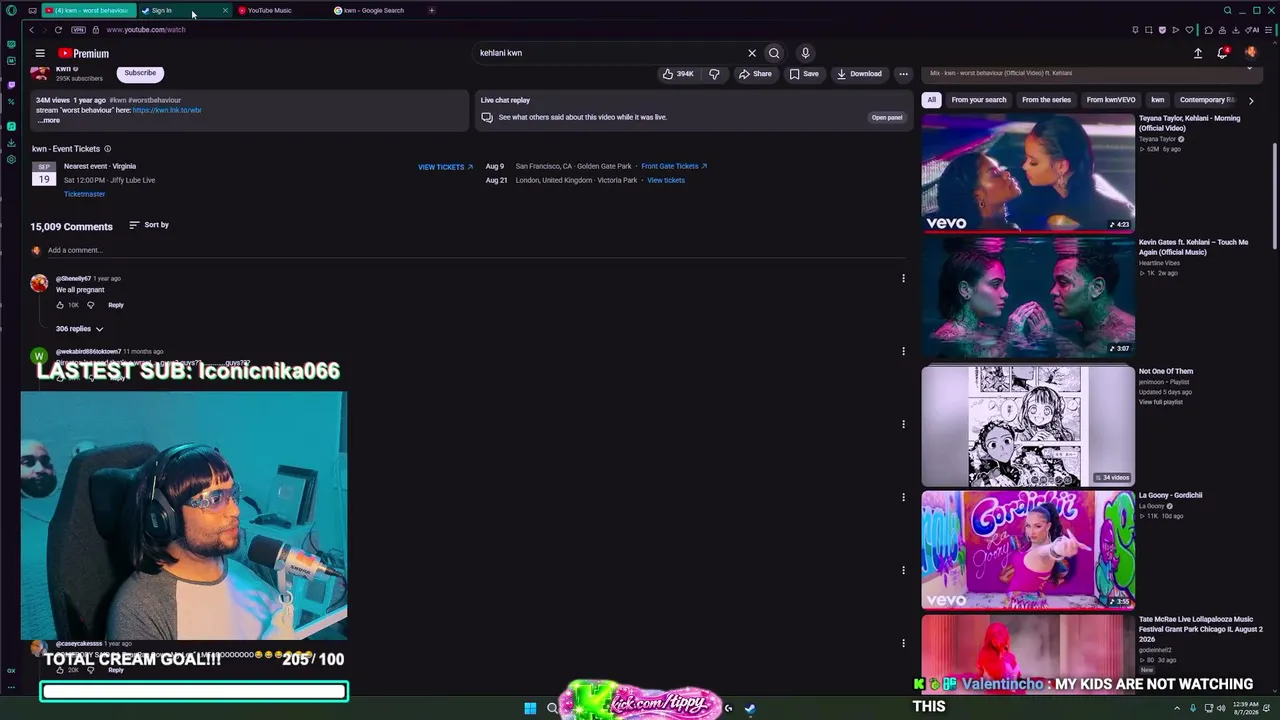Like the video with 394K likes
The image size is (1280, 720).
pyautogui.click(x=678, y=73)
